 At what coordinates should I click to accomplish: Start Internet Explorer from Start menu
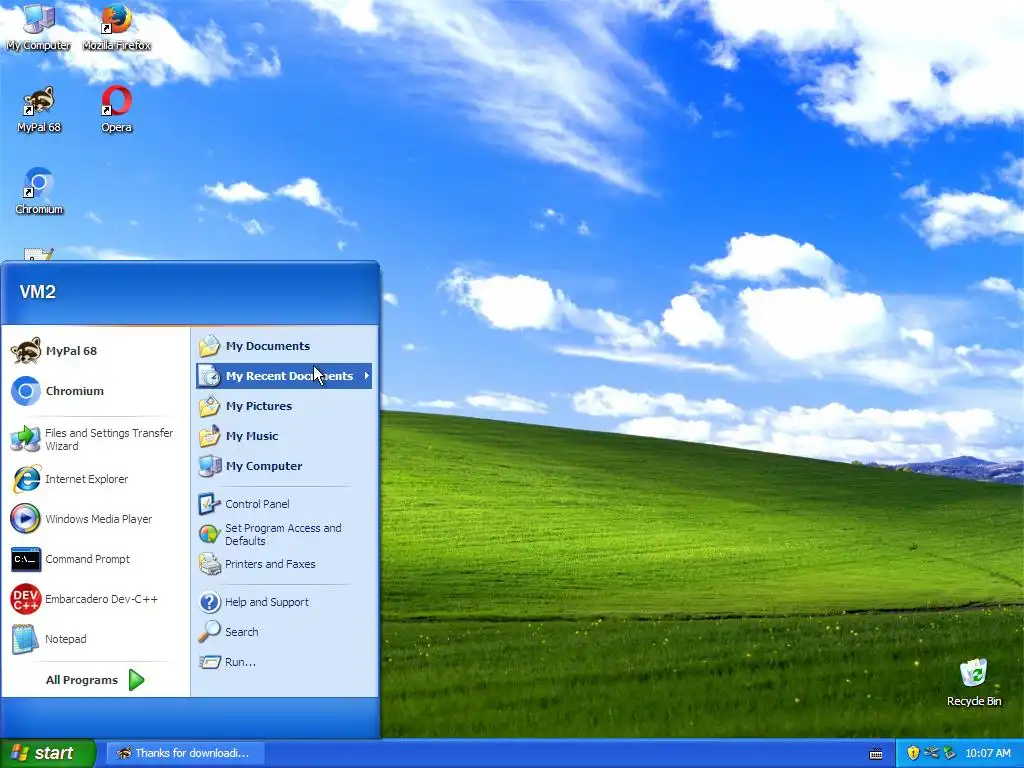[x=95, y=479]
